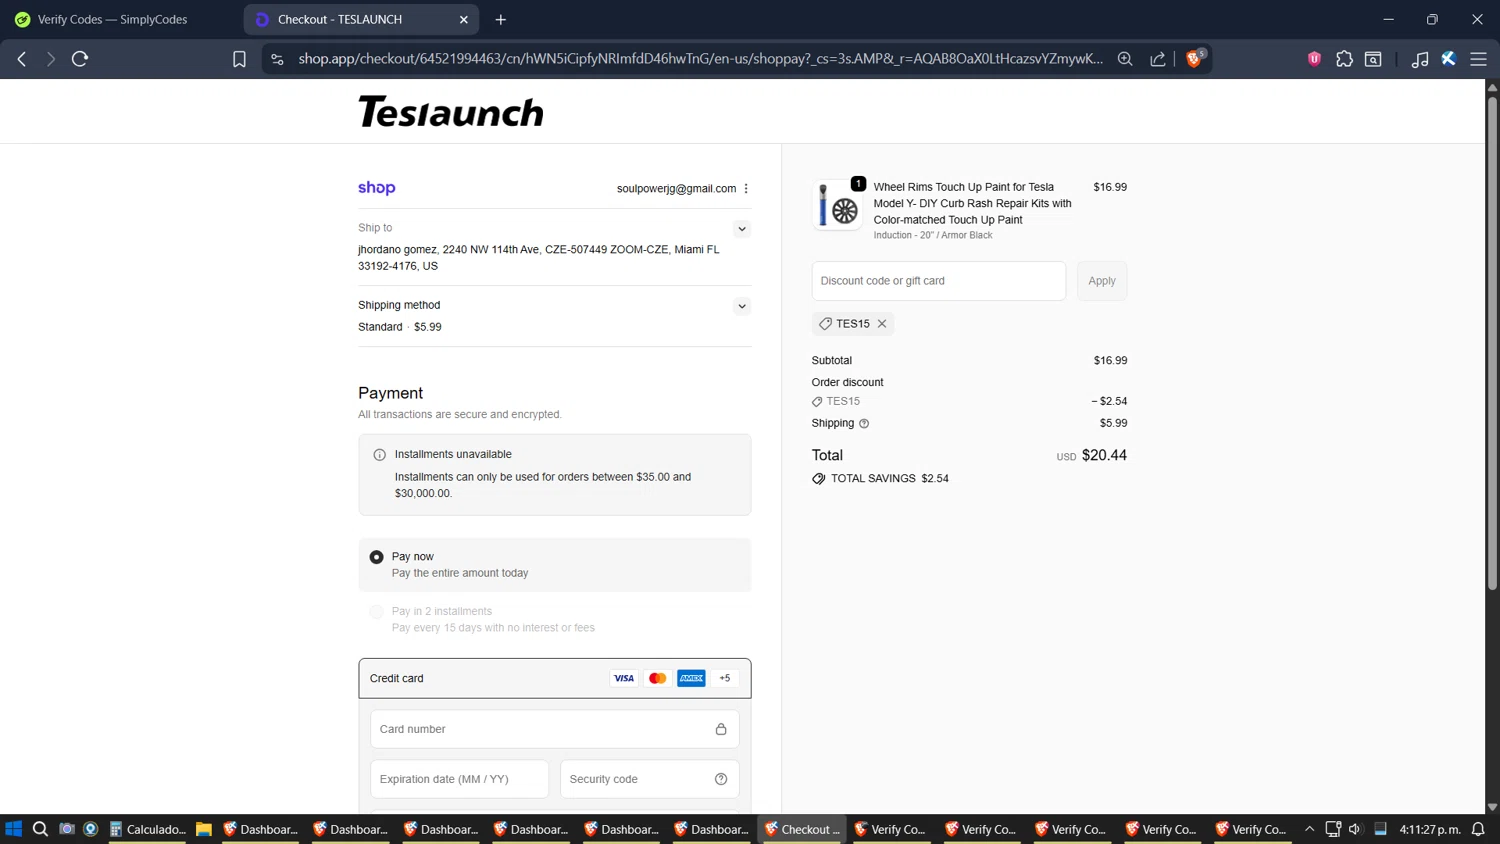Click the TOTAL SAVINGS $2.54 text
This screenshot has width=1500, height=844.
pos(890,478)
